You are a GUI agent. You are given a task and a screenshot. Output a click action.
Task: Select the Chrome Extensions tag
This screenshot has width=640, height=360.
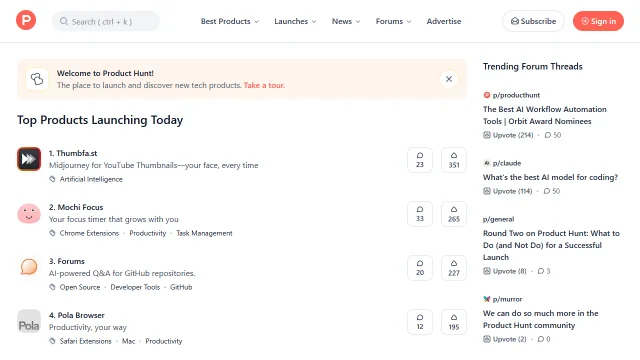89,233
